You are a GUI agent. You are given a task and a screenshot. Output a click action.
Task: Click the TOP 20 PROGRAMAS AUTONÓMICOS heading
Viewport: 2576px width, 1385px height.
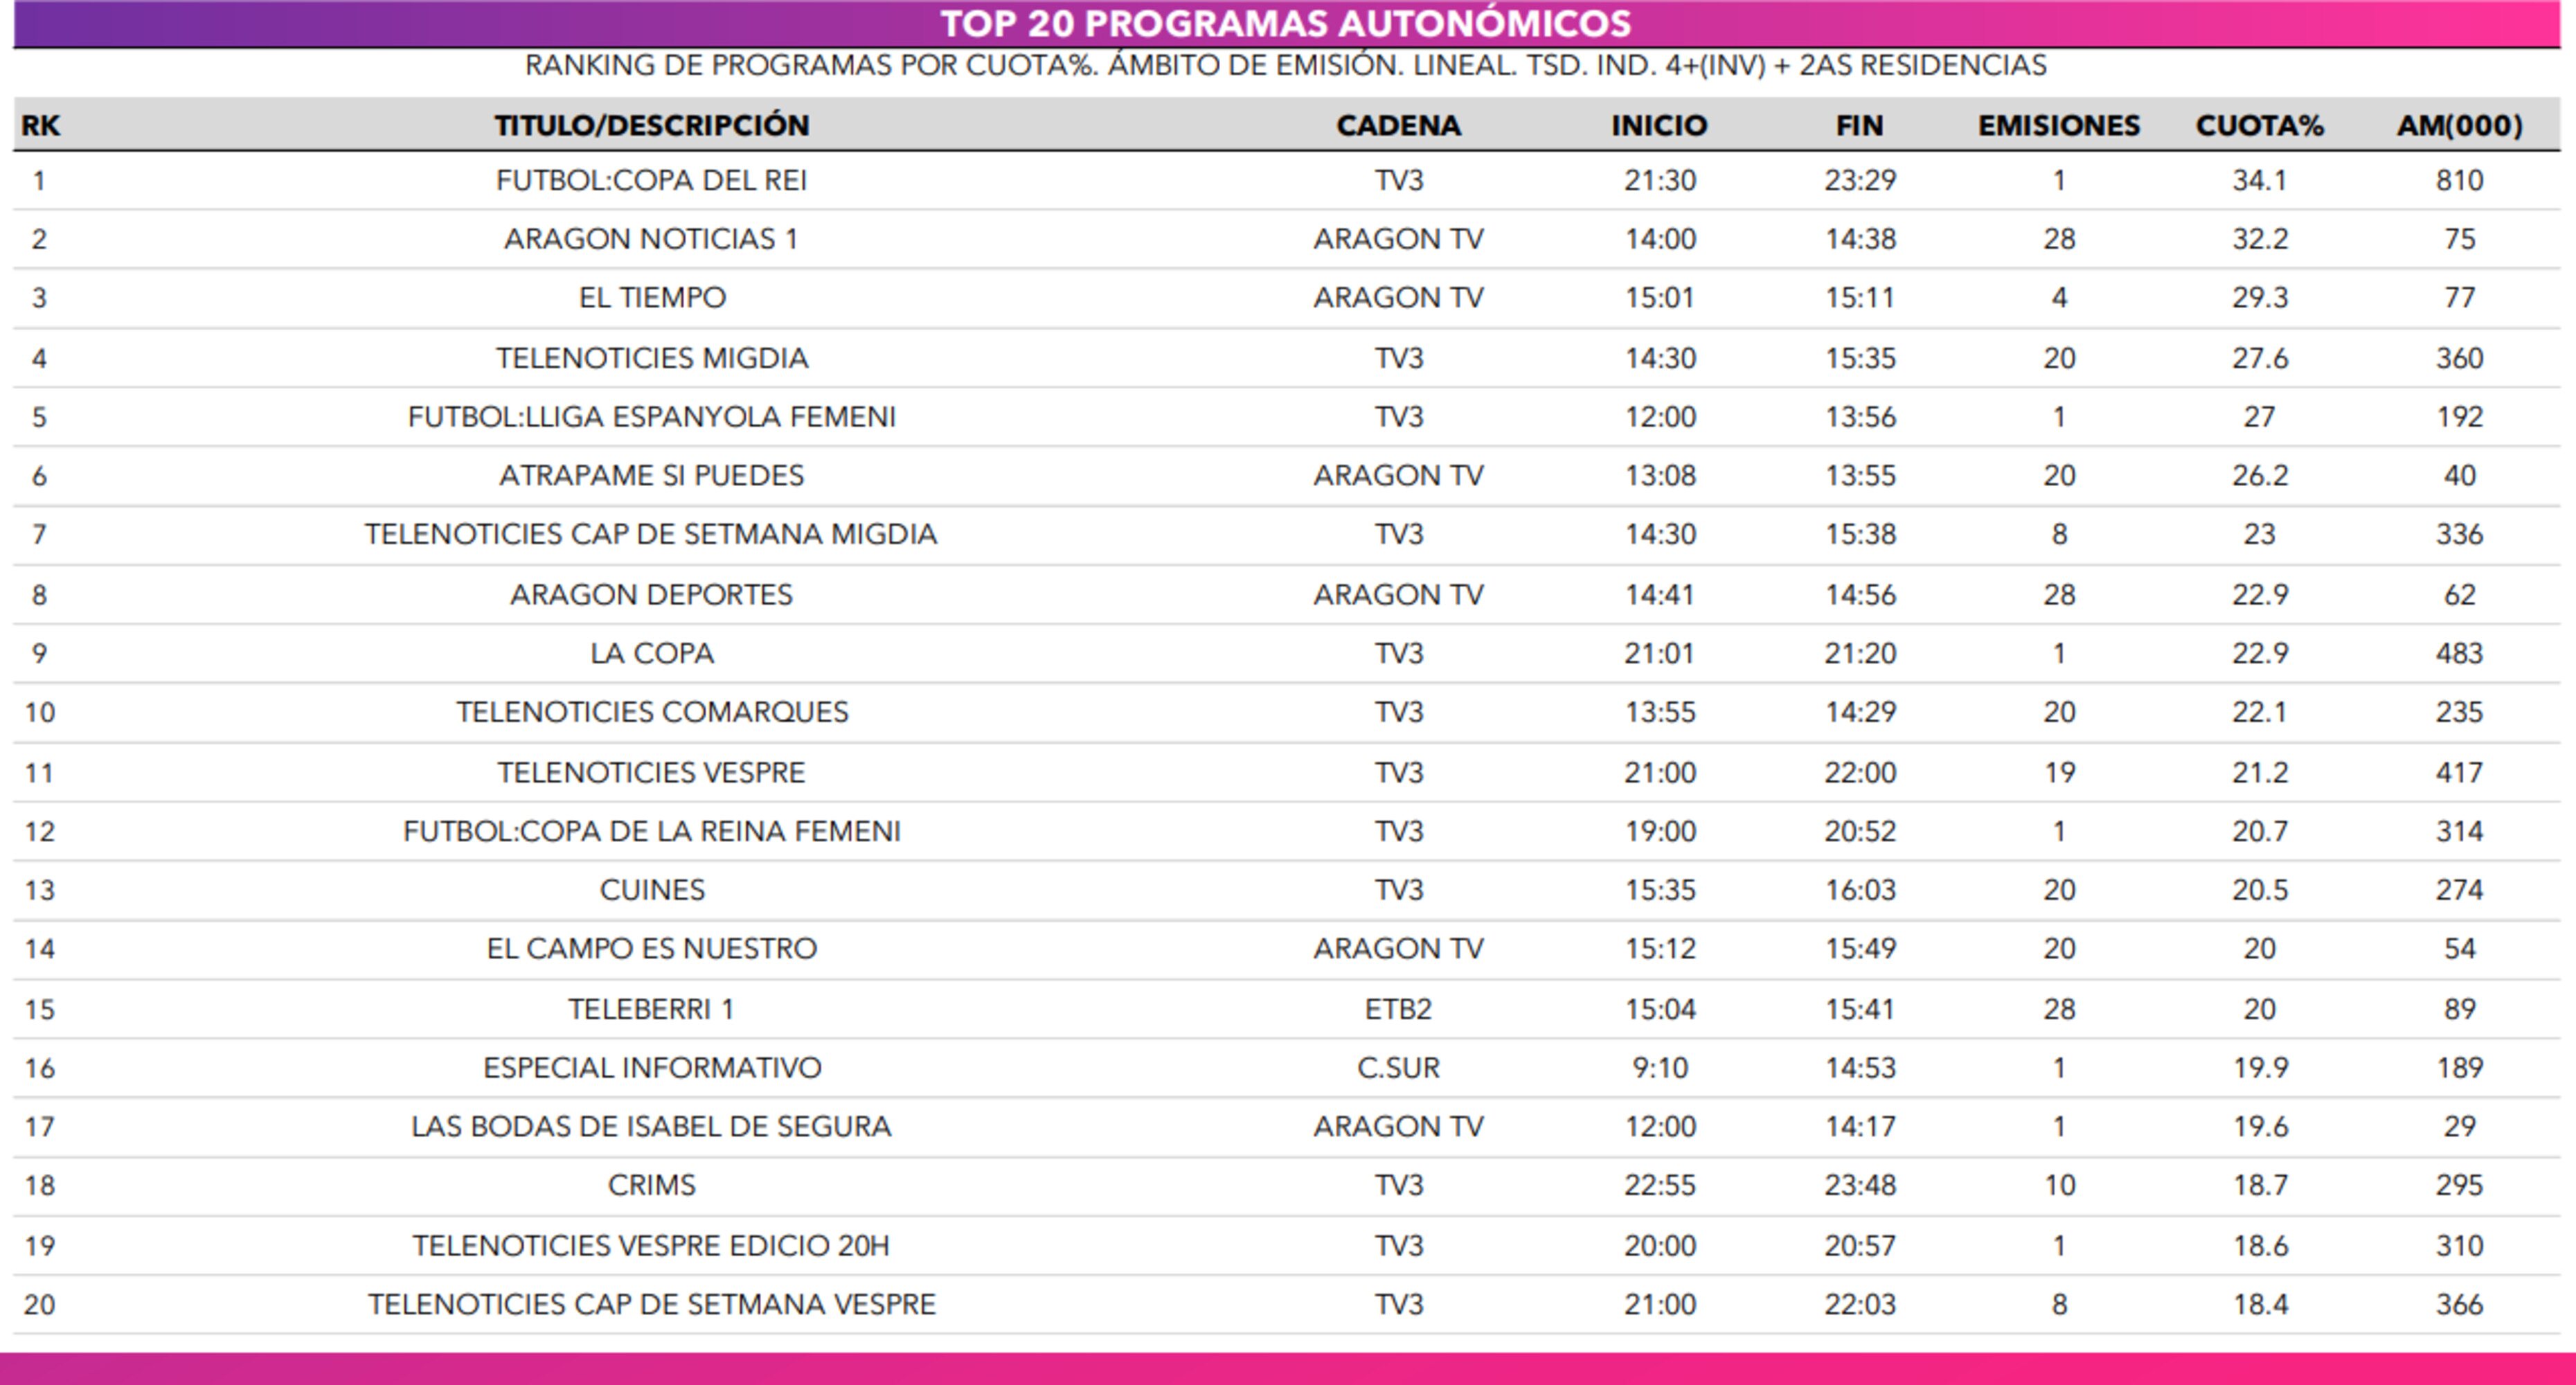point(1286,24)
